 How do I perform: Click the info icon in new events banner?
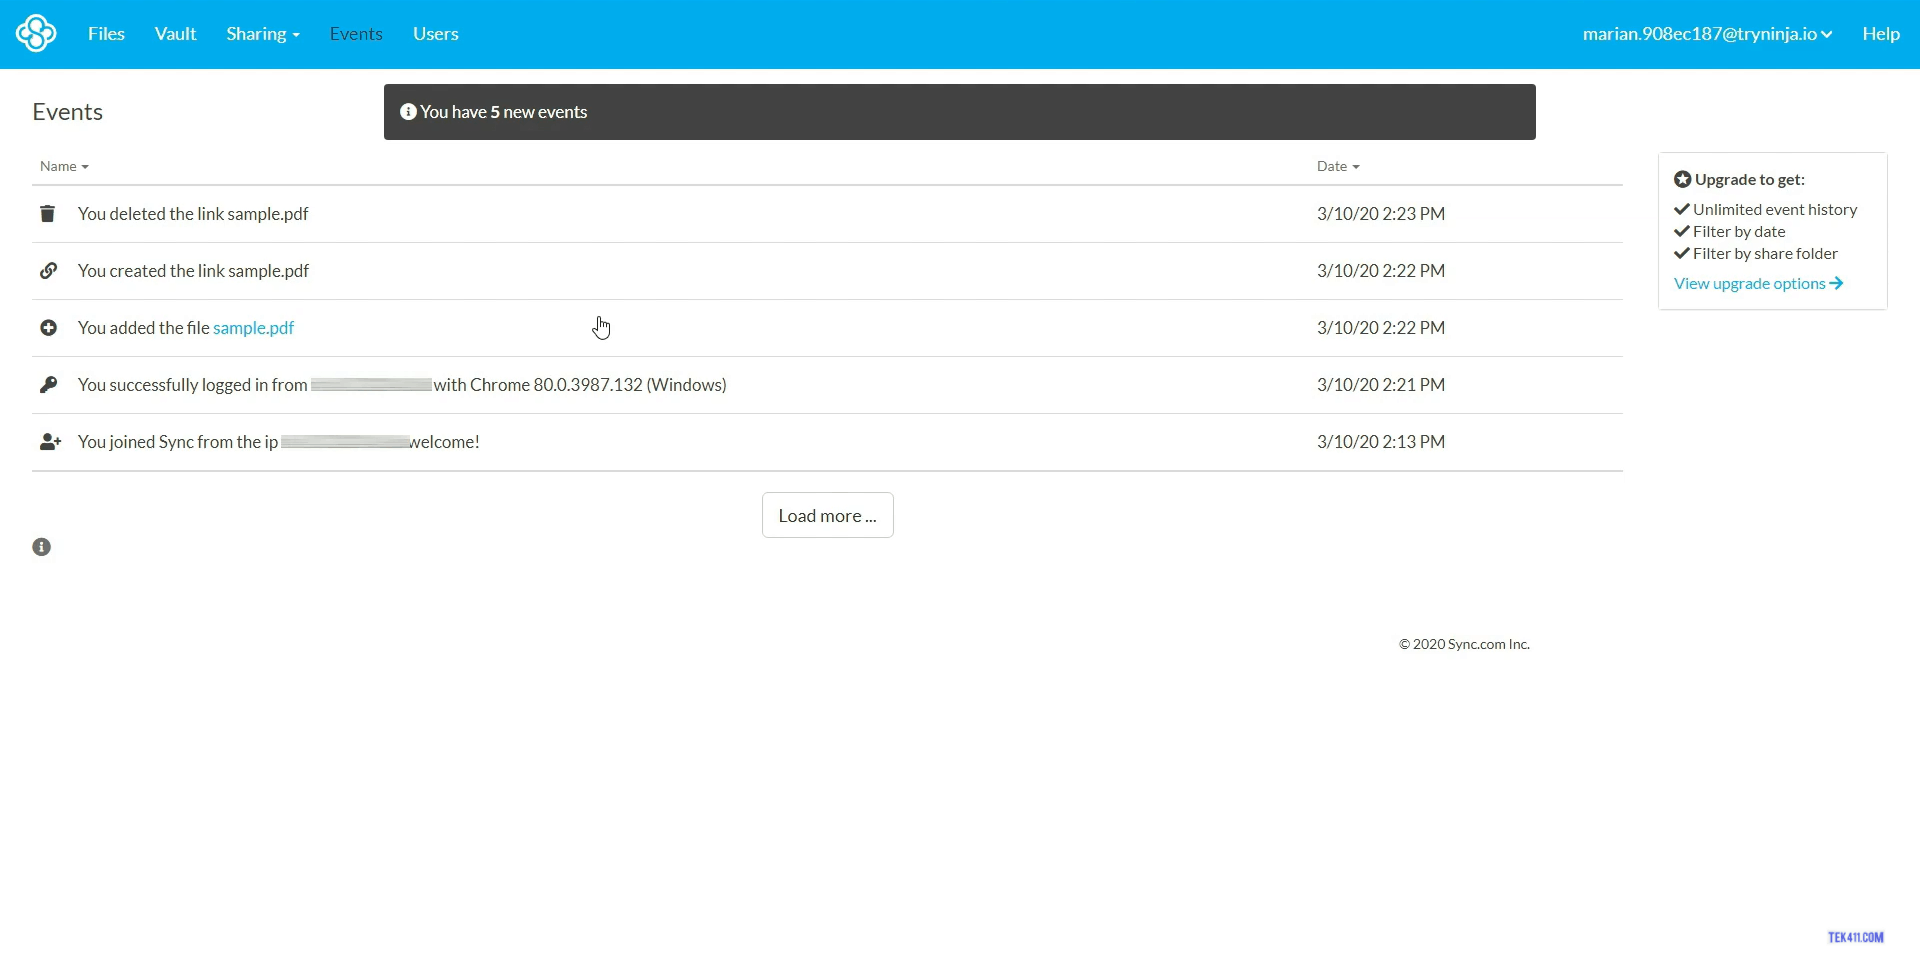pyautogui.click(x=408, y=112)
